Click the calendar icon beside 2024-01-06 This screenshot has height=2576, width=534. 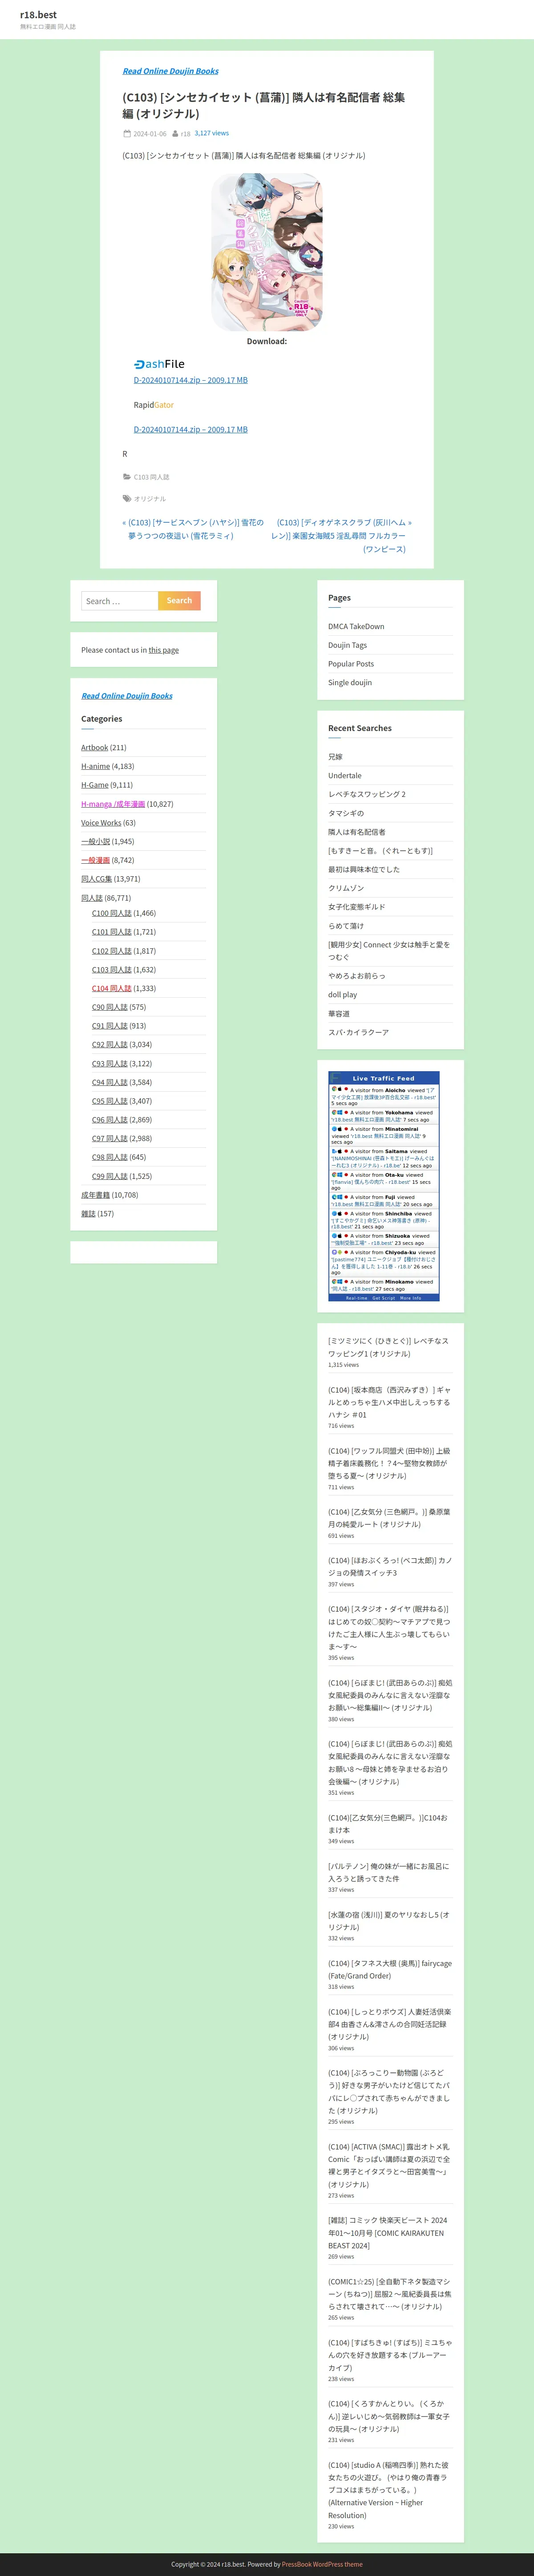pyautogui.click(x=126, y=133)
